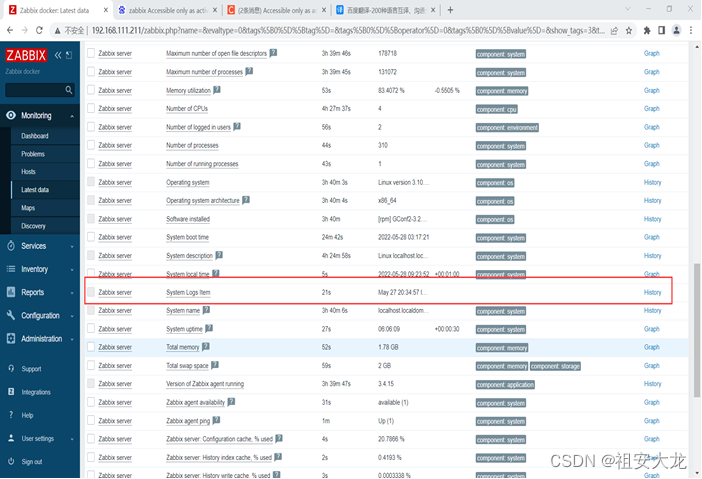Click browser back arrow
The image size is (702, 479).
point(10,30)
